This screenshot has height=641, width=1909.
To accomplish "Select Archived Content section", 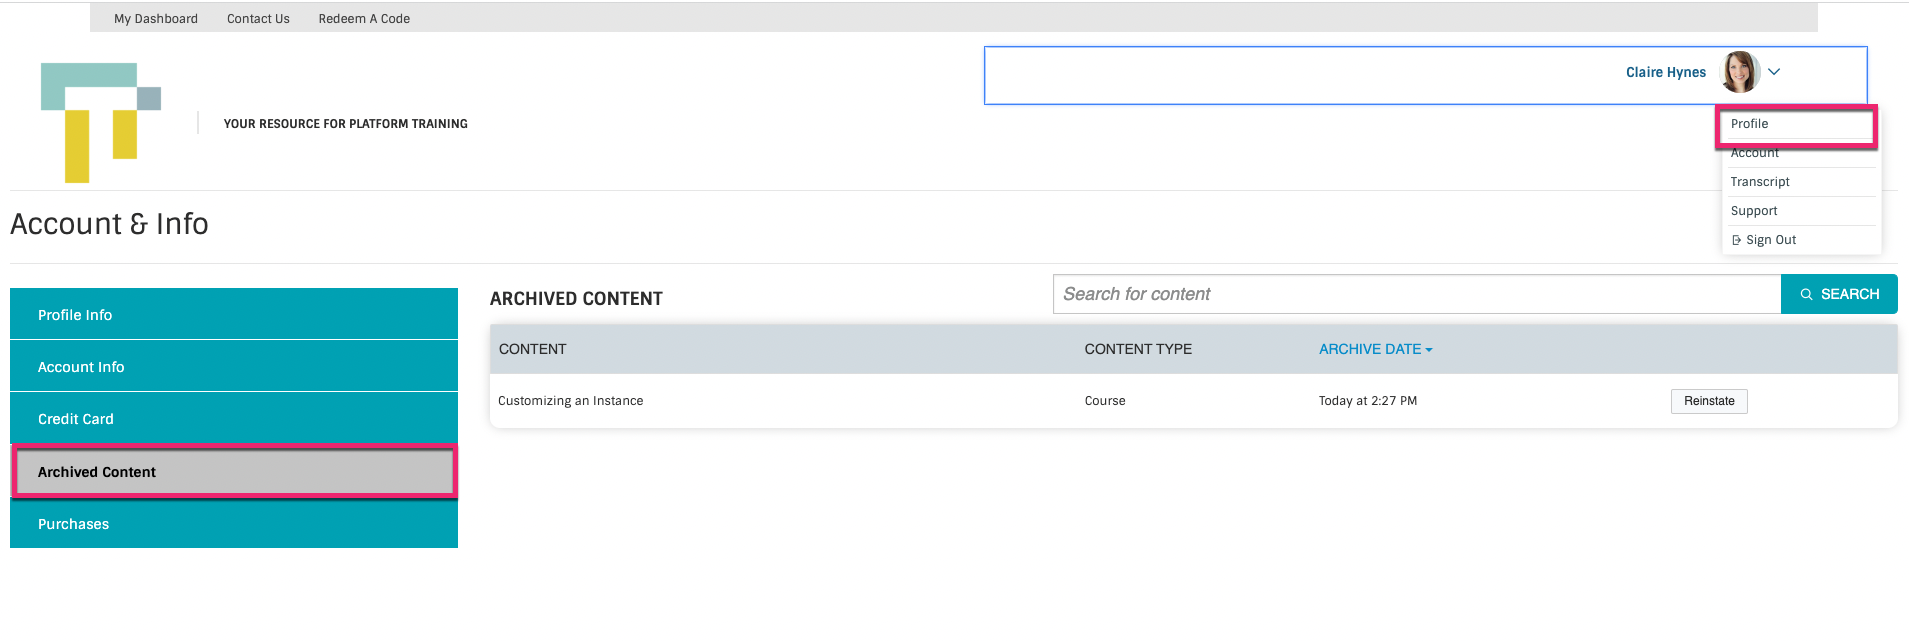I will [x=234, y=471].
